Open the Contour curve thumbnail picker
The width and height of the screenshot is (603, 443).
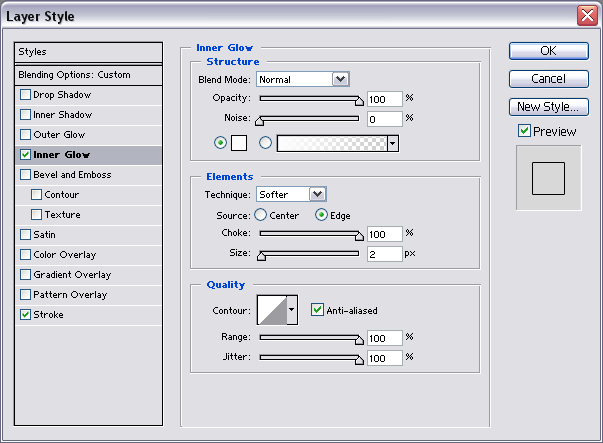271,311
